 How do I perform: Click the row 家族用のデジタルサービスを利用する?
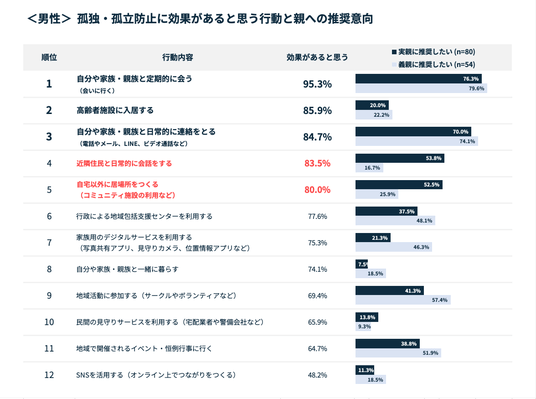coord(268,243)
